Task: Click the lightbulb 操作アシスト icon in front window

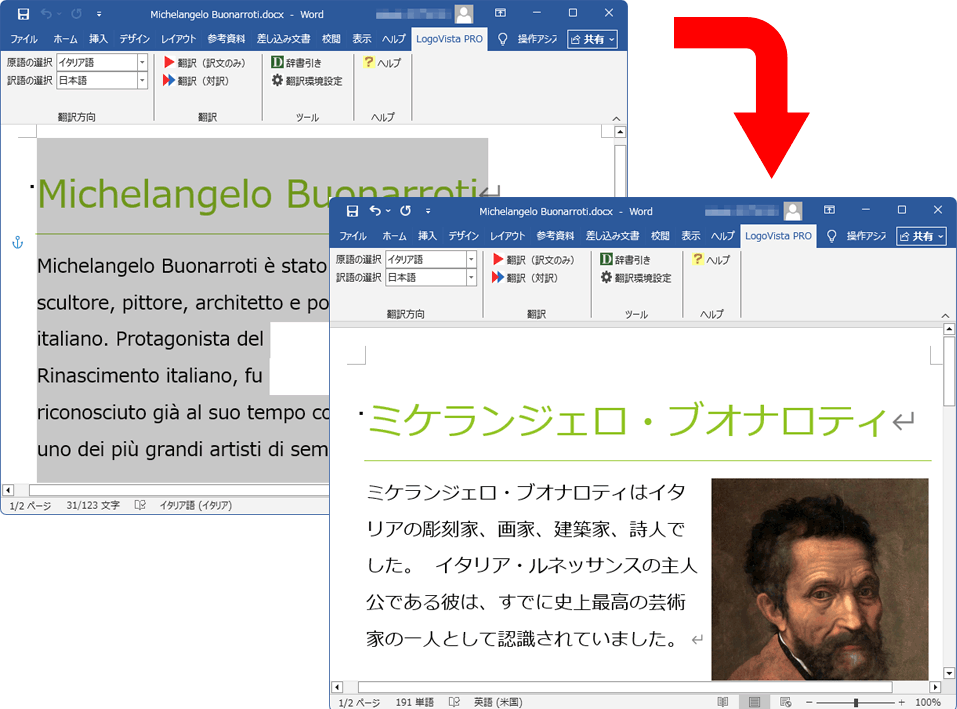Action: pyautogui.click(x=831, y=236)
